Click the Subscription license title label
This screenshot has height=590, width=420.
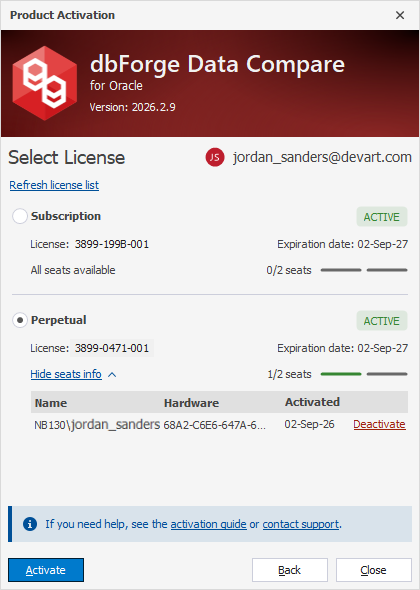click(x=66, y=216)
